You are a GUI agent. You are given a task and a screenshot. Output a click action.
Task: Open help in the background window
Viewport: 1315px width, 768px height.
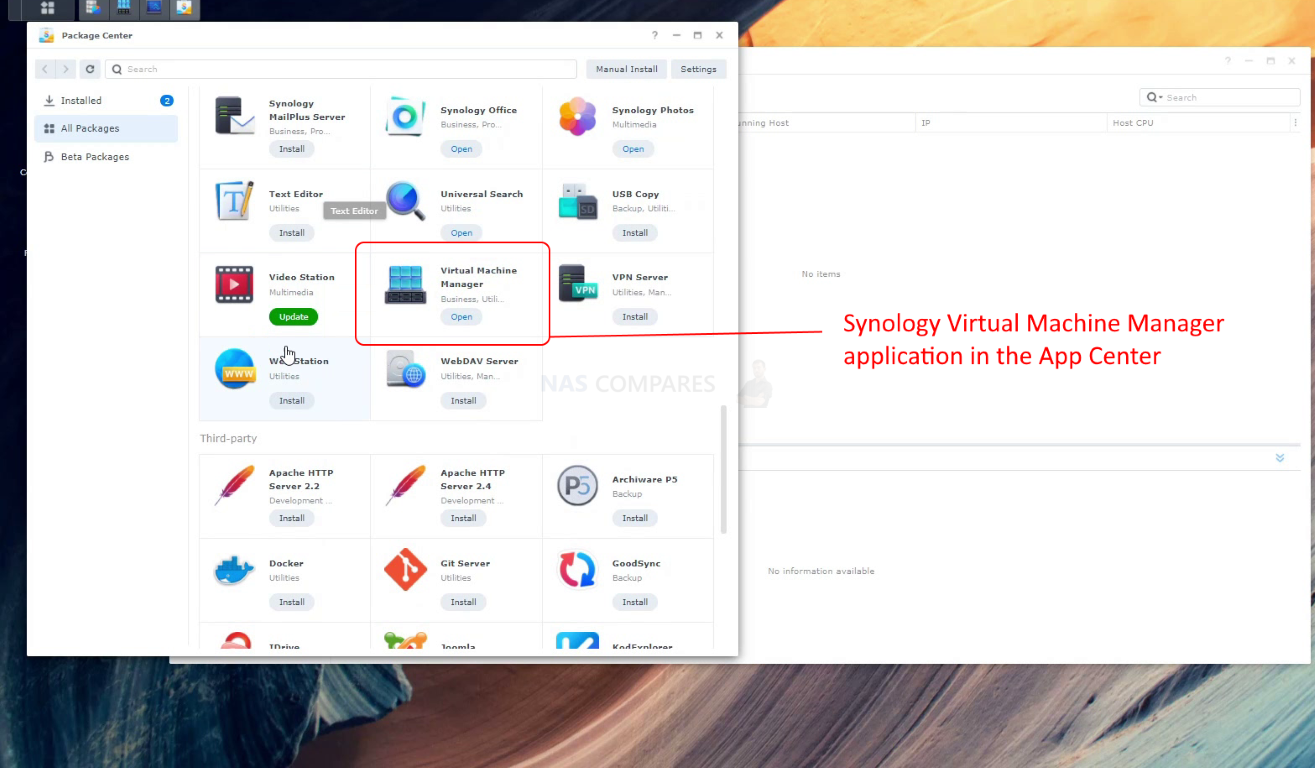click(x=1228, y=61)
